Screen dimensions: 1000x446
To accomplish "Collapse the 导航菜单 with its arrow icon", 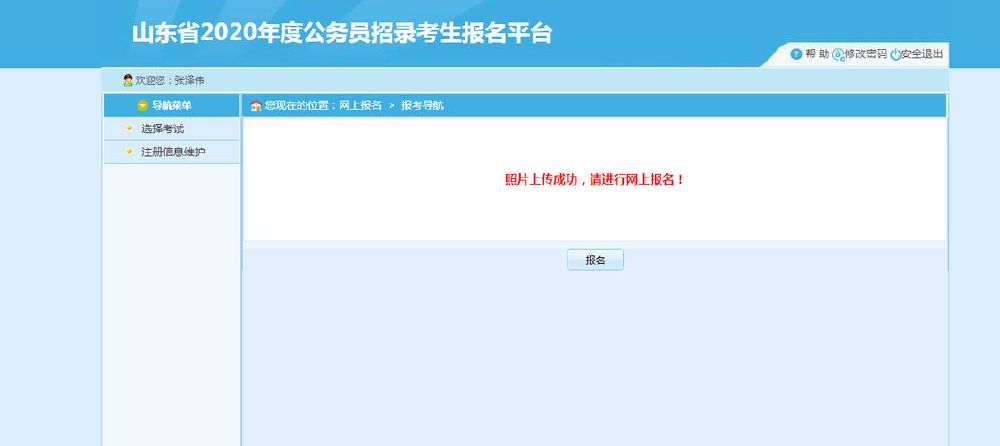I will (142, 106).
